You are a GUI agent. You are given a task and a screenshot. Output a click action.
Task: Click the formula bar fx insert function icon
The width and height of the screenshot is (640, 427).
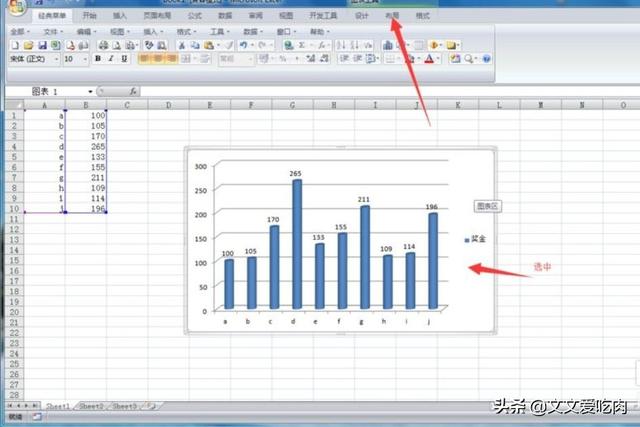[133, 91]
